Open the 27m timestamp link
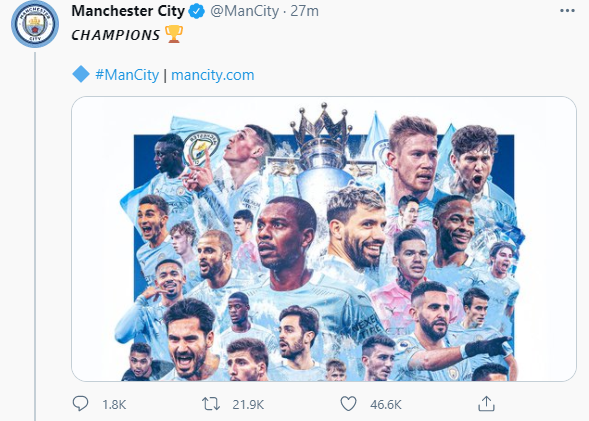The width and height of the screenshot is (589, 421). coord(304,11)
